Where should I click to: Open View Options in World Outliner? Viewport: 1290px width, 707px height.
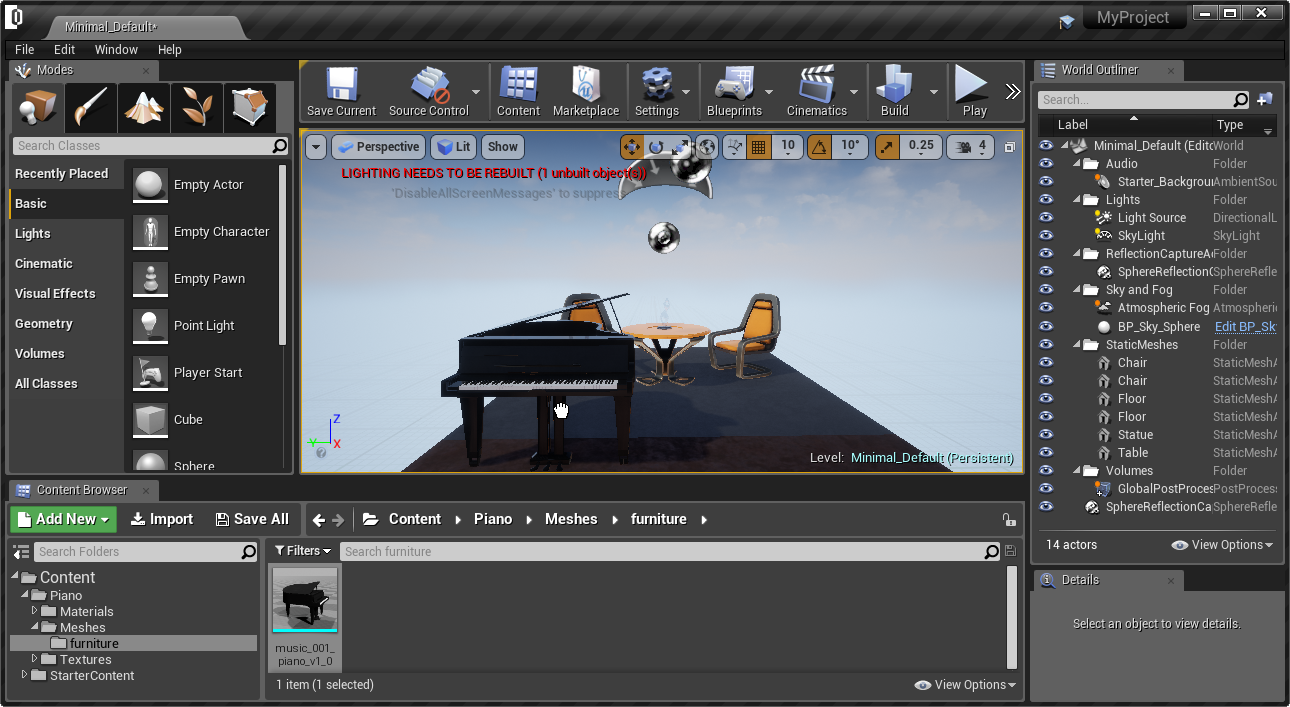(x=1222, y=545)
